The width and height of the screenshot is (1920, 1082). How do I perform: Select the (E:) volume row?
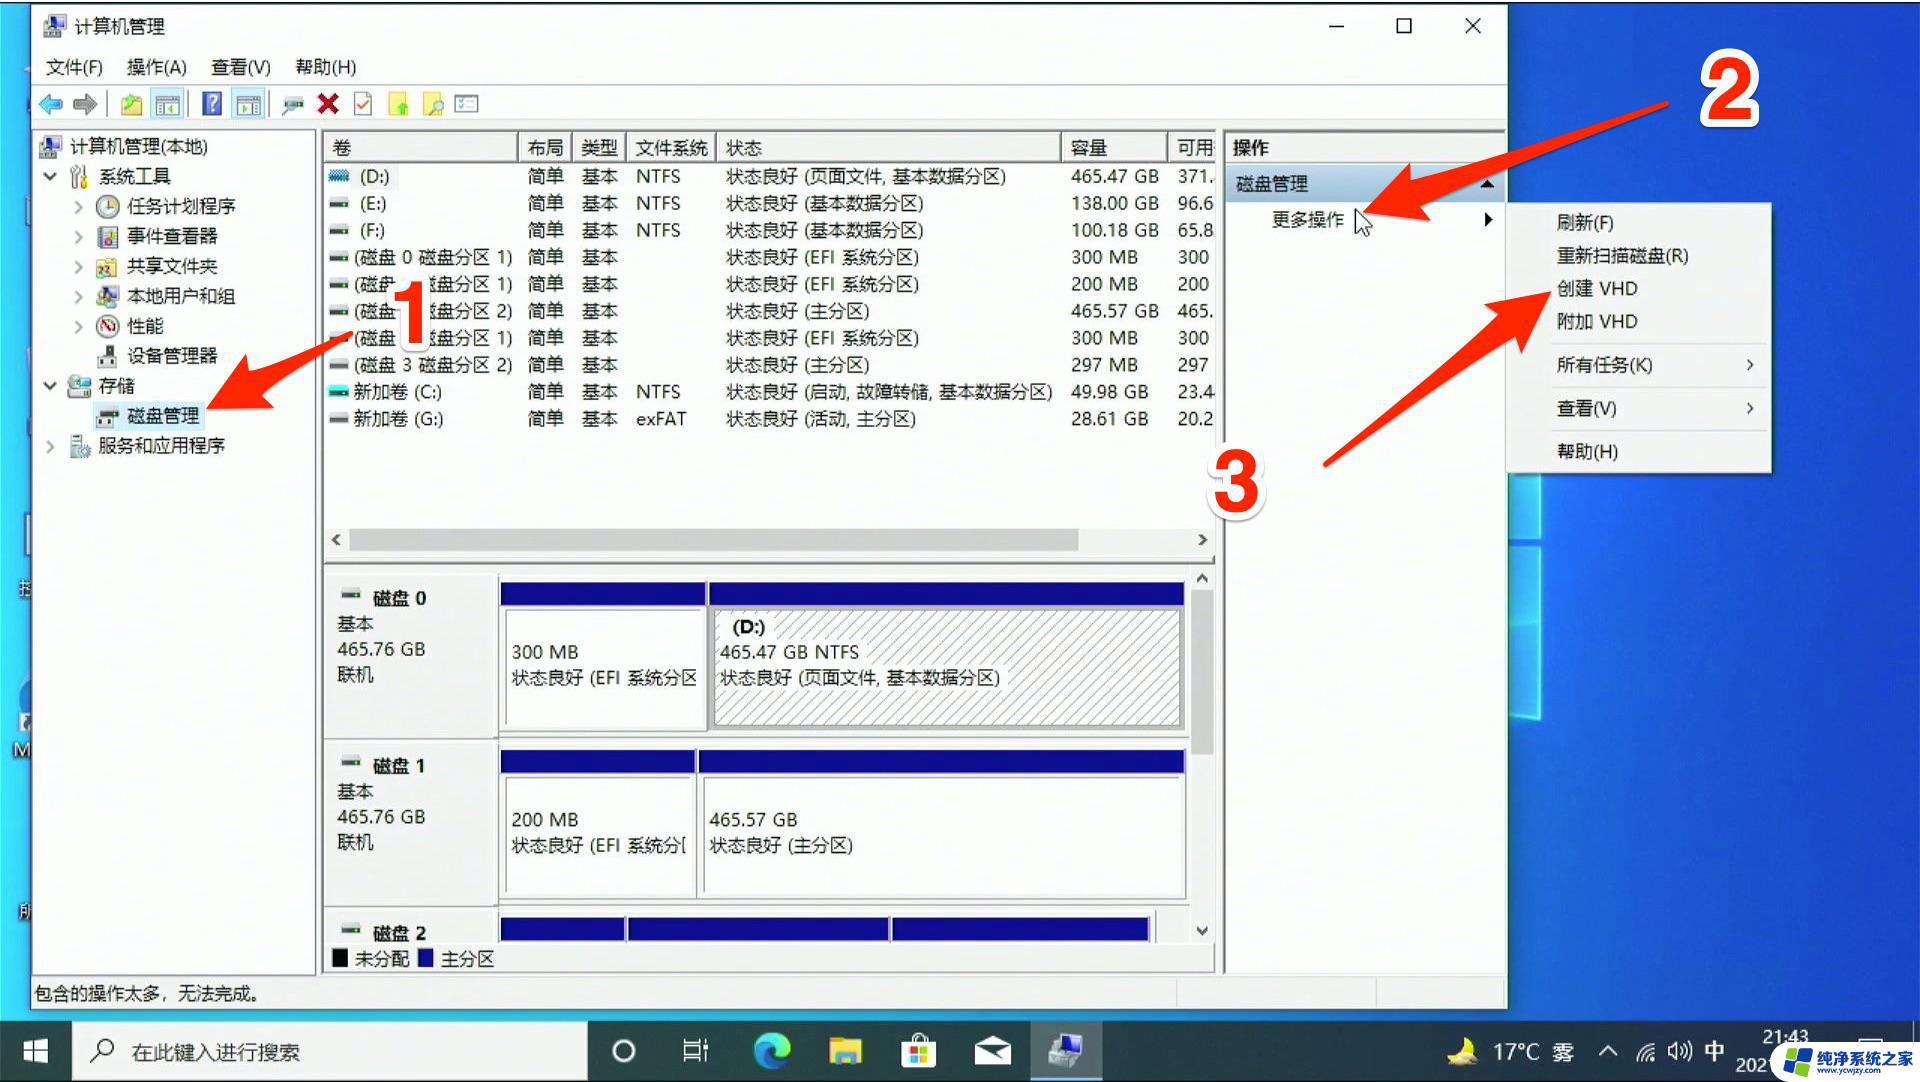(770, 204)
